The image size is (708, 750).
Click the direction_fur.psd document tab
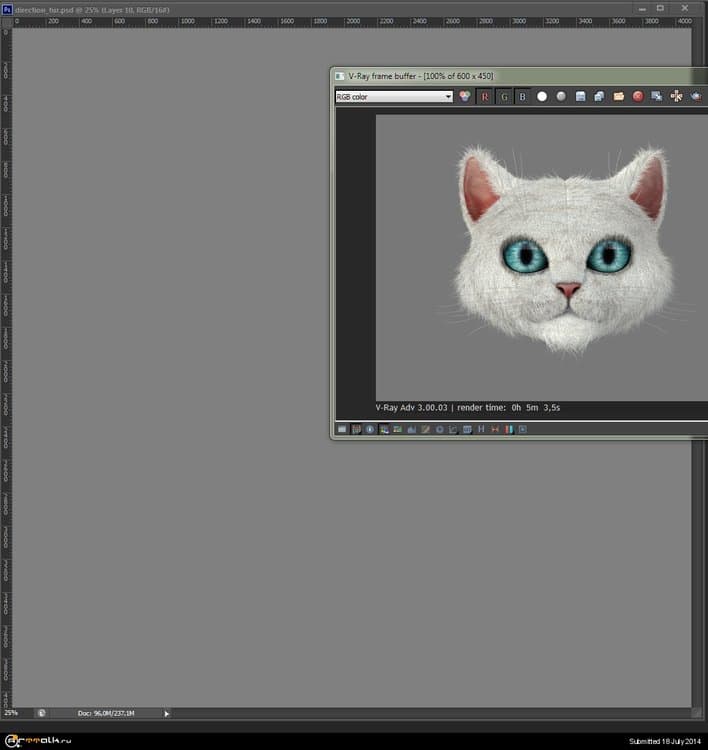[90, 9]
